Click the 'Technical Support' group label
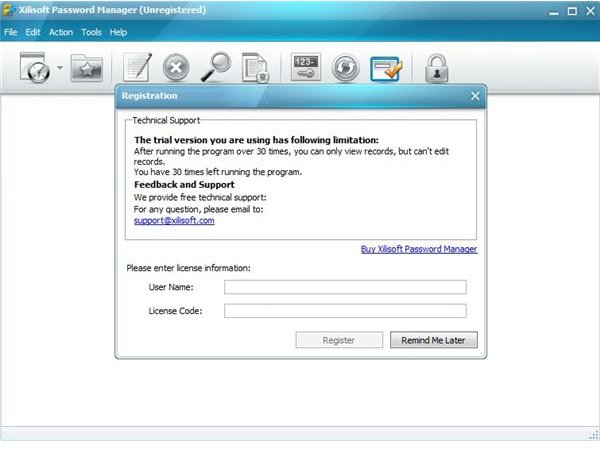 [166, 121]
